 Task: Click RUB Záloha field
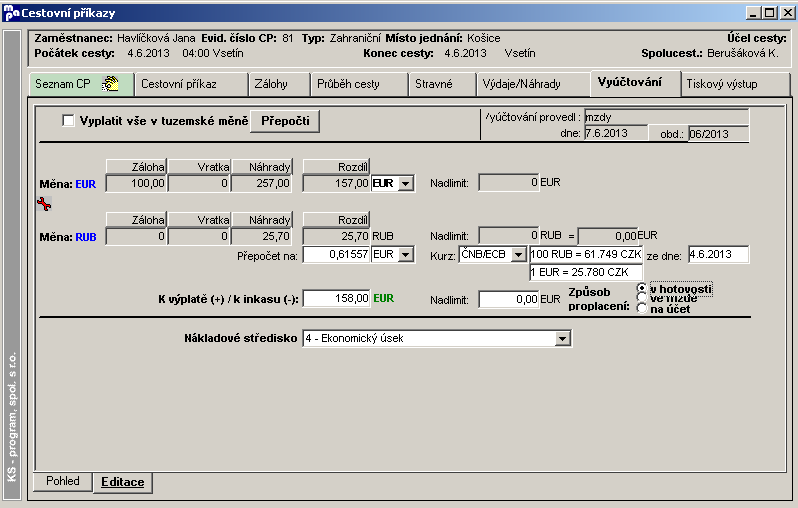pyautogui.click(x=136, y=236)
